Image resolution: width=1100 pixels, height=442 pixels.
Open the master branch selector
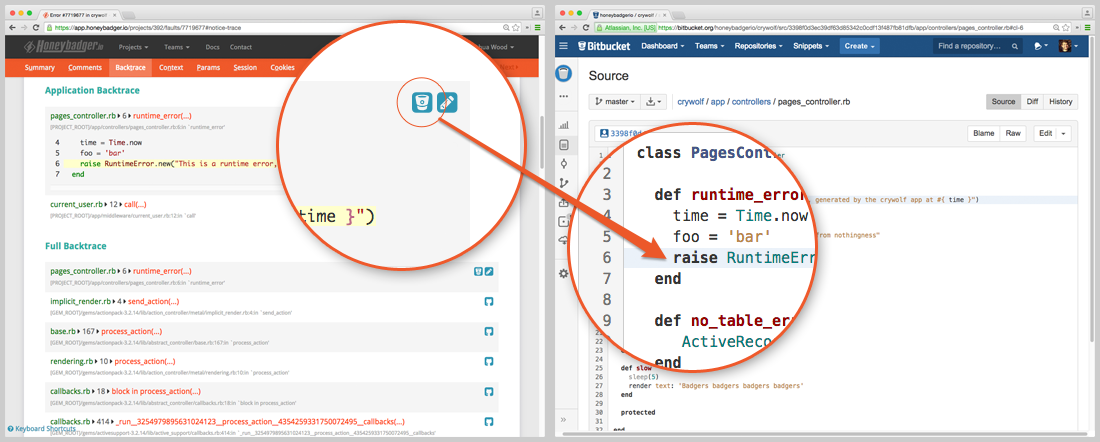[613, 102]
